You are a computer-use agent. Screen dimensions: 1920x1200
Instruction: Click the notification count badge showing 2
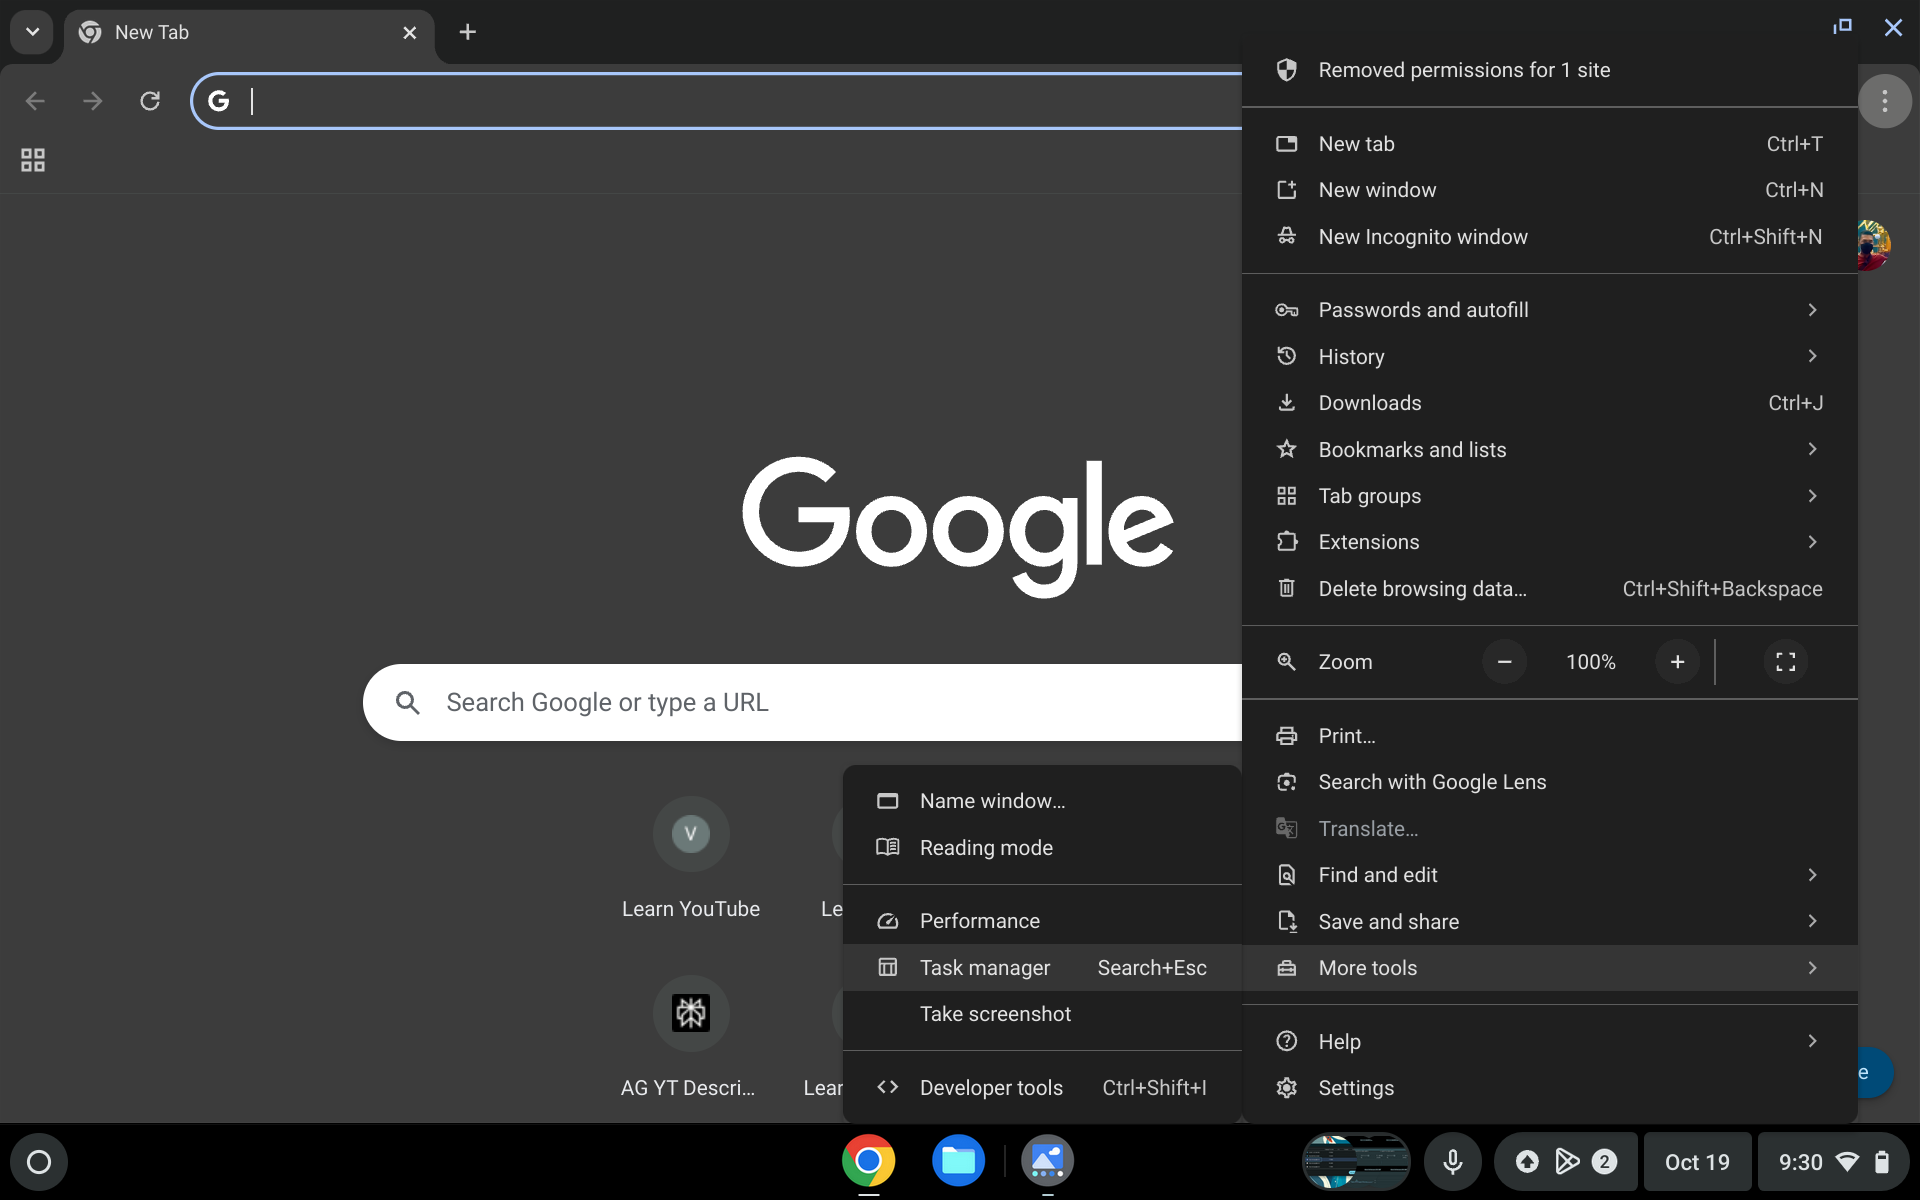(x=1604, y=1162)
